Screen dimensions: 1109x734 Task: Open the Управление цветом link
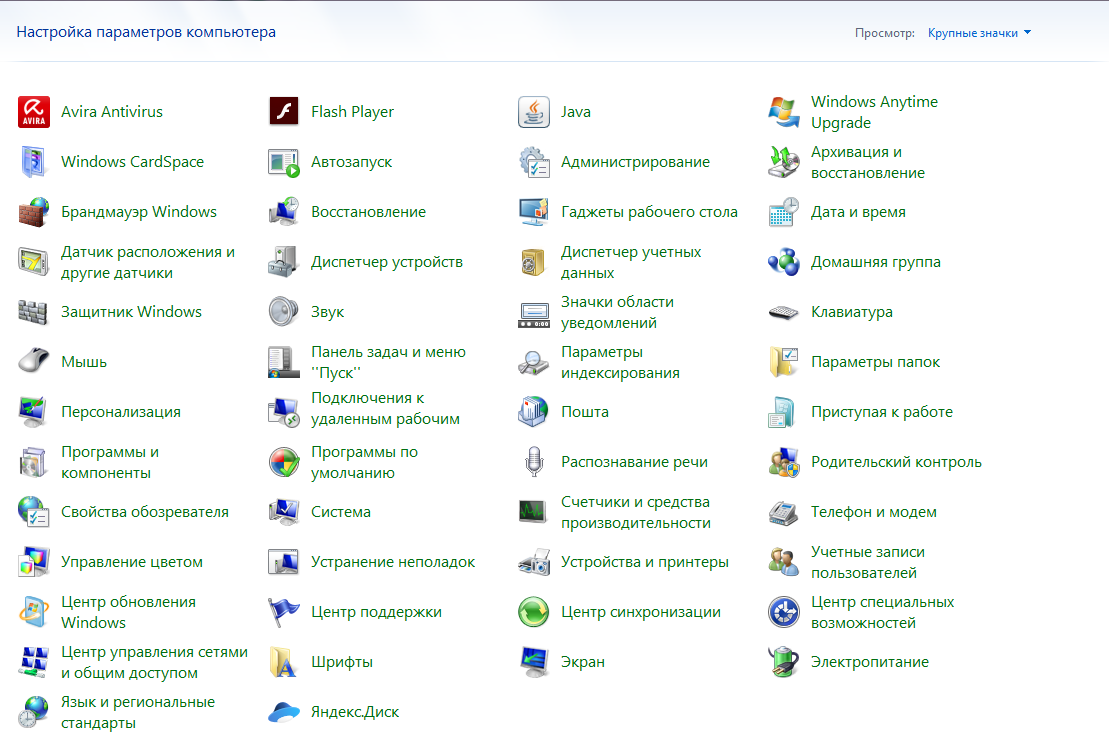(132, 562)
